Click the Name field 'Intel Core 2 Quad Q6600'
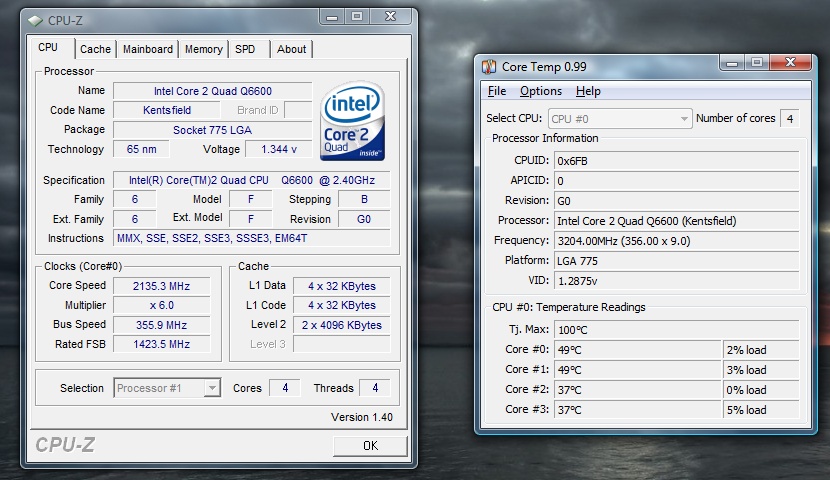Viewport: 830px width, 480px height. [213, 91]
